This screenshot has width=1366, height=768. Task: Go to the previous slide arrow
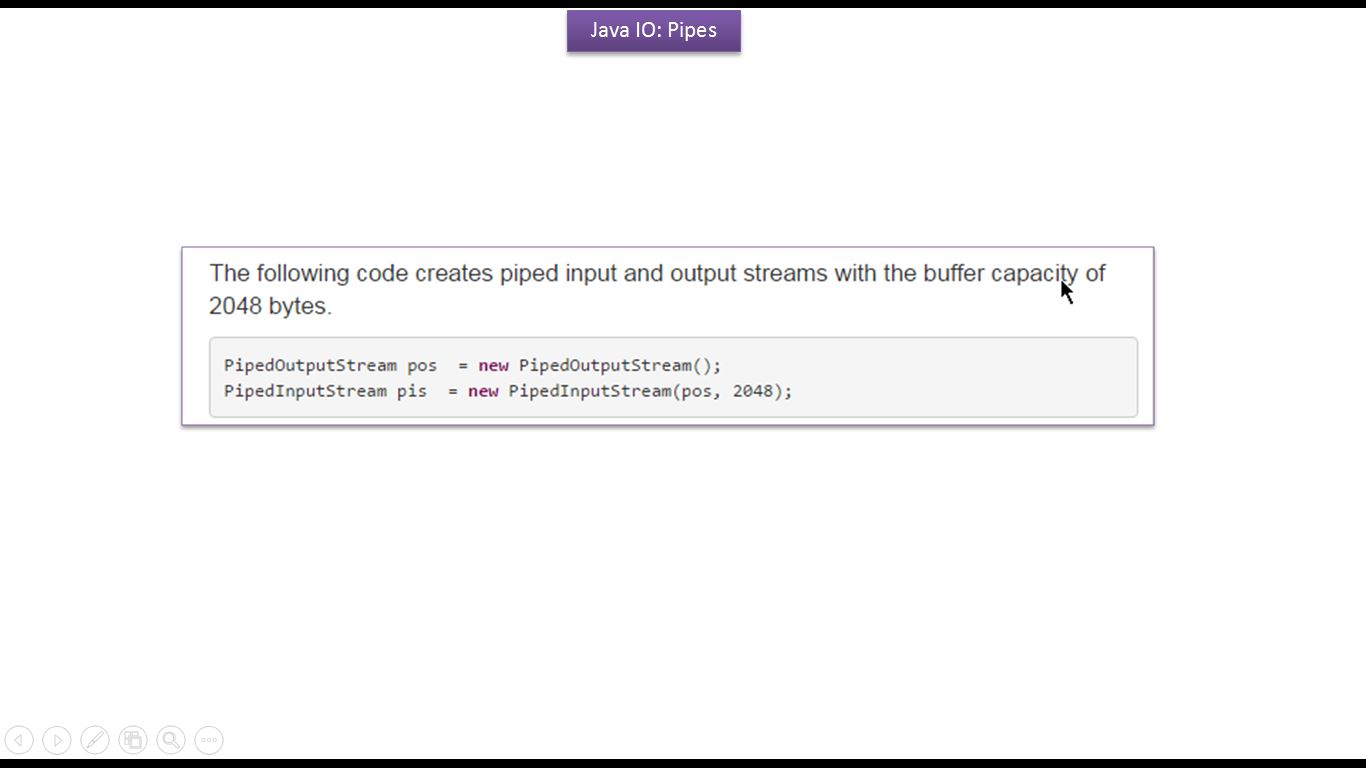tap(19, 740)
